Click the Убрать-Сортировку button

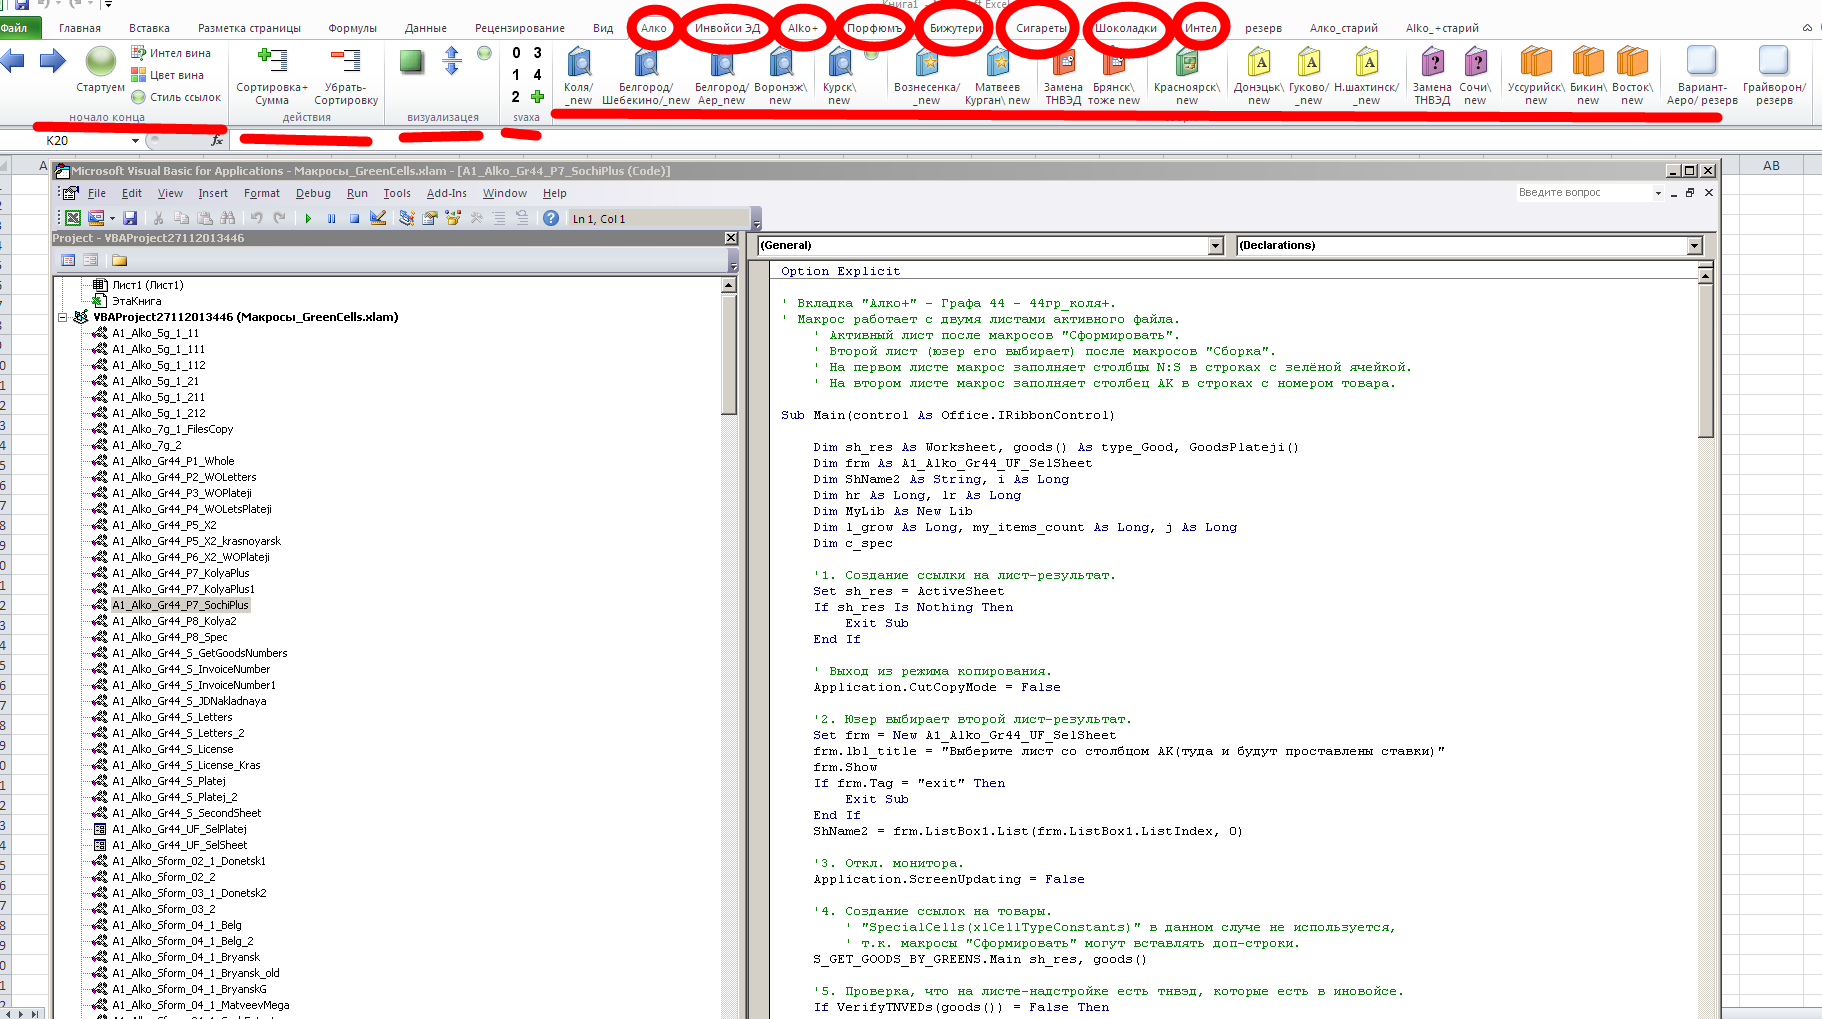pyautogui.click(x=346, y=62)
